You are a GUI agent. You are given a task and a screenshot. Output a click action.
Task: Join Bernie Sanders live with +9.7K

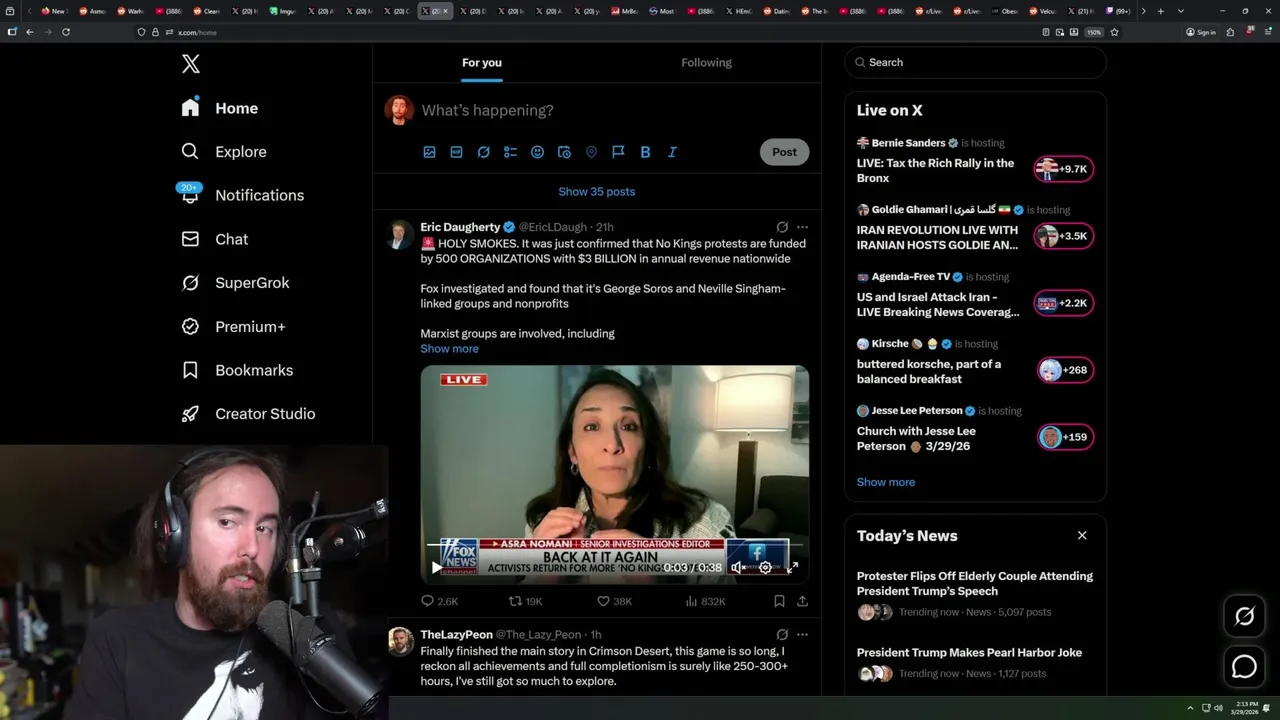point(1064,169)
